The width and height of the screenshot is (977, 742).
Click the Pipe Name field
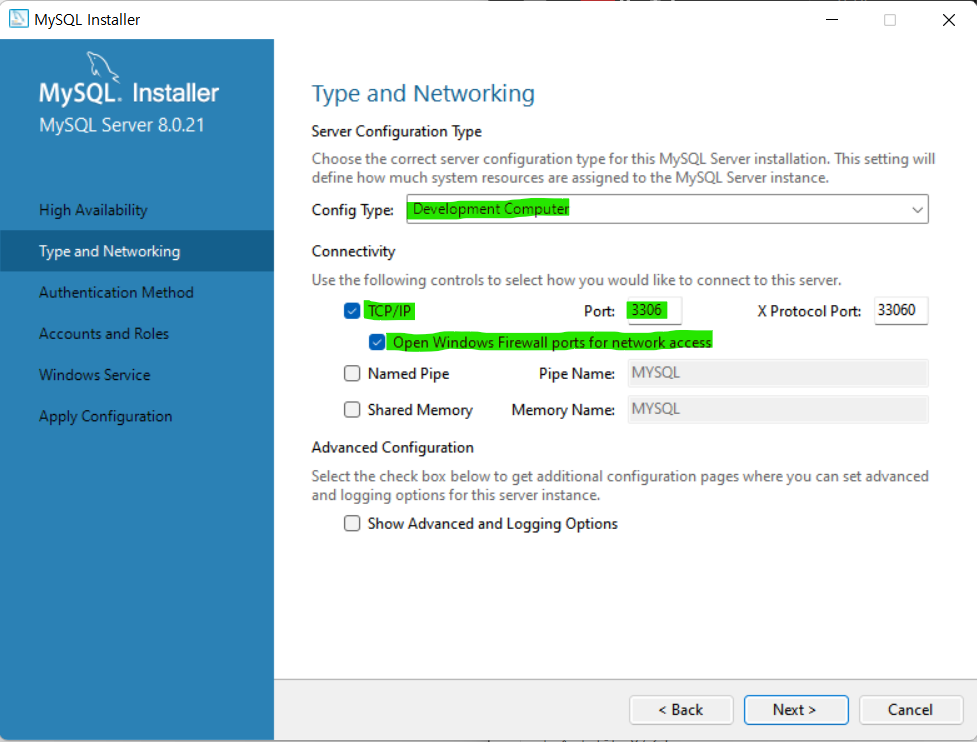[x=778, y=373]
